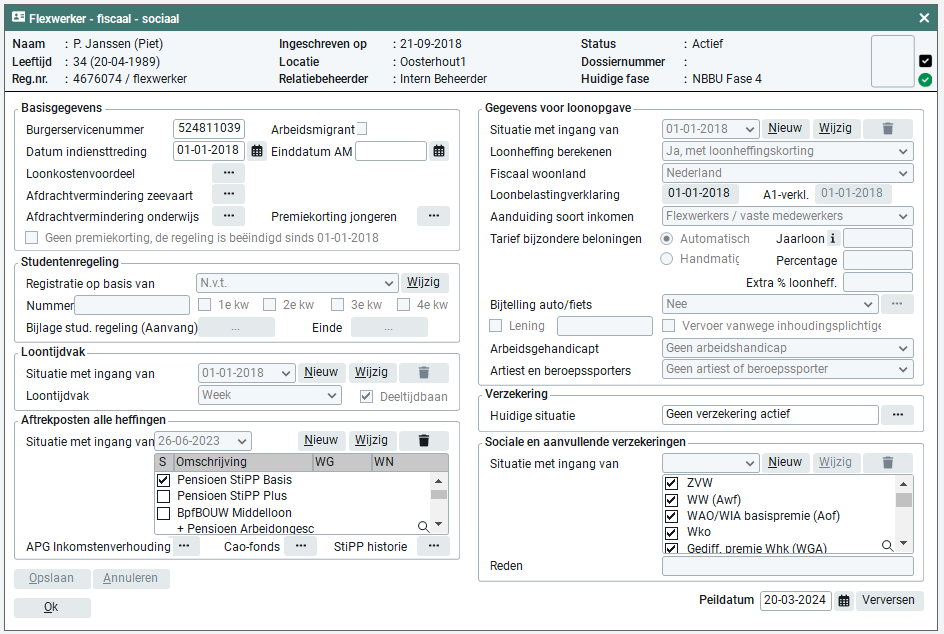
Task: Open Loonheffing berekenen dropdown
Action: (787, 151)
